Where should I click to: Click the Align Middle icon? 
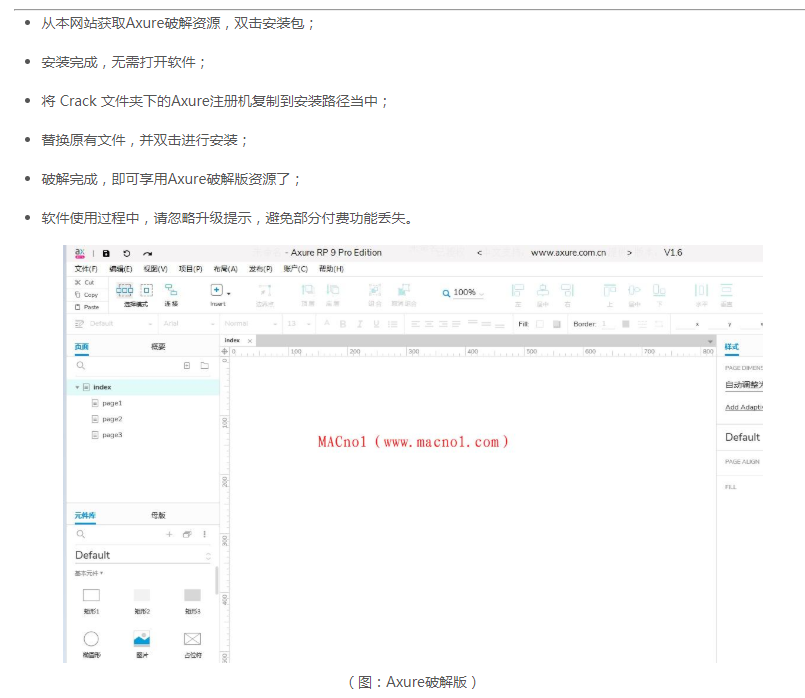point(635,290)
